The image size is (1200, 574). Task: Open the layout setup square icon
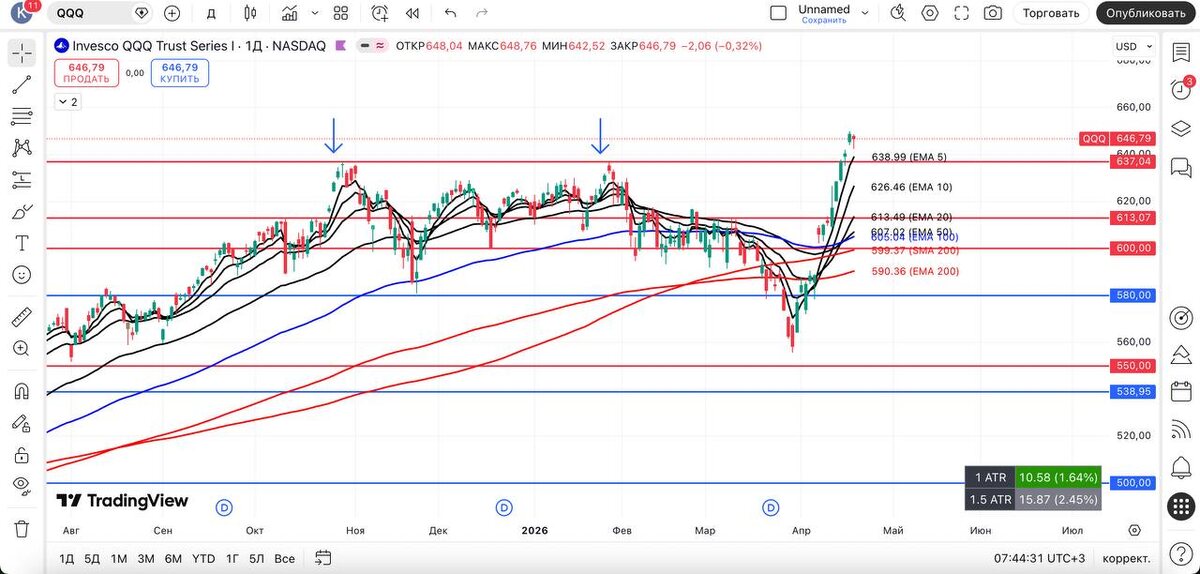pos(778,13)
